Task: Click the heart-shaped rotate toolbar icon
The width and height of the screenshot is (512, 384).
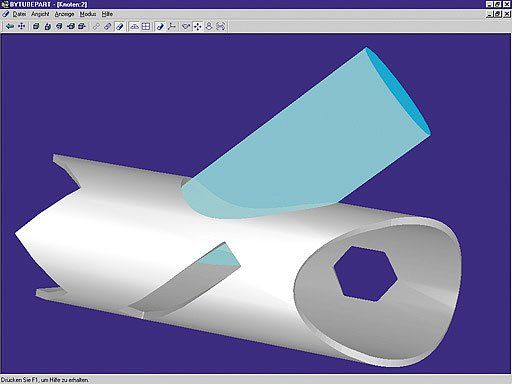Action: click(x=186, y=26)
